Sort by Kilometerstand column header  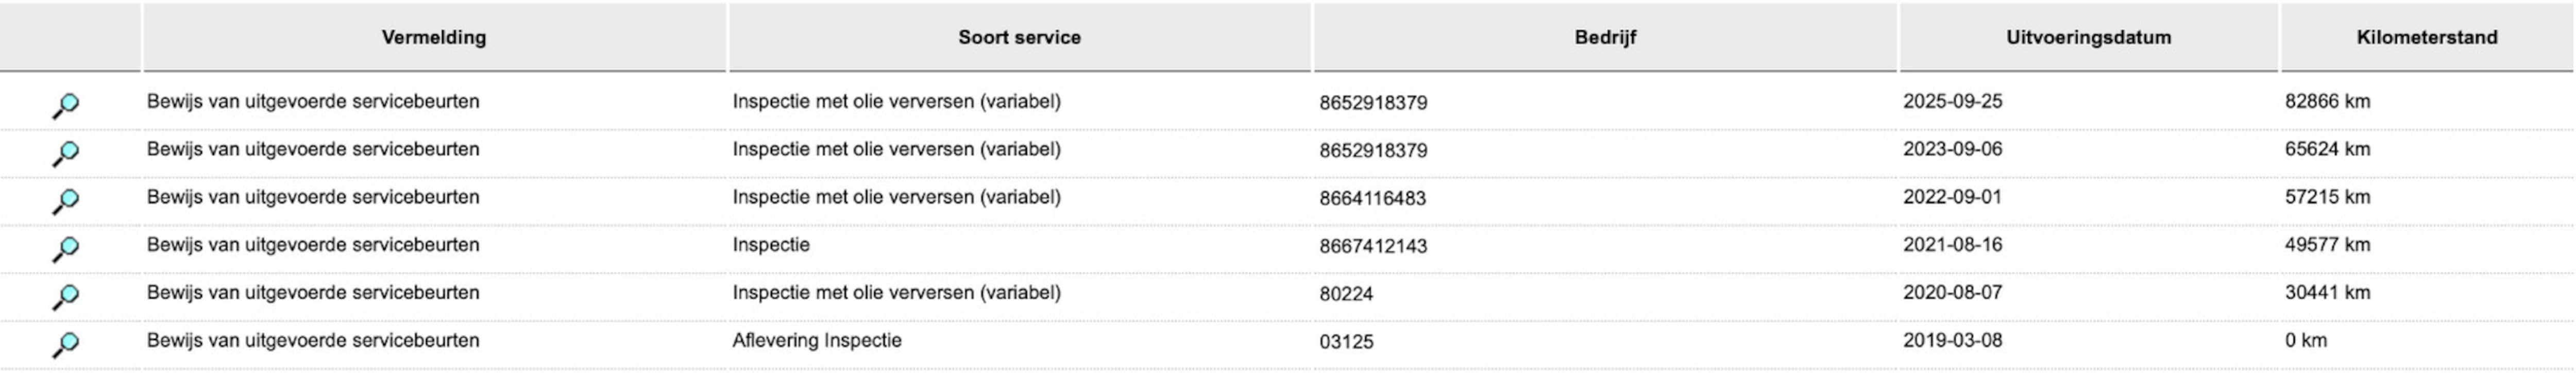(x=2426, y=37)
